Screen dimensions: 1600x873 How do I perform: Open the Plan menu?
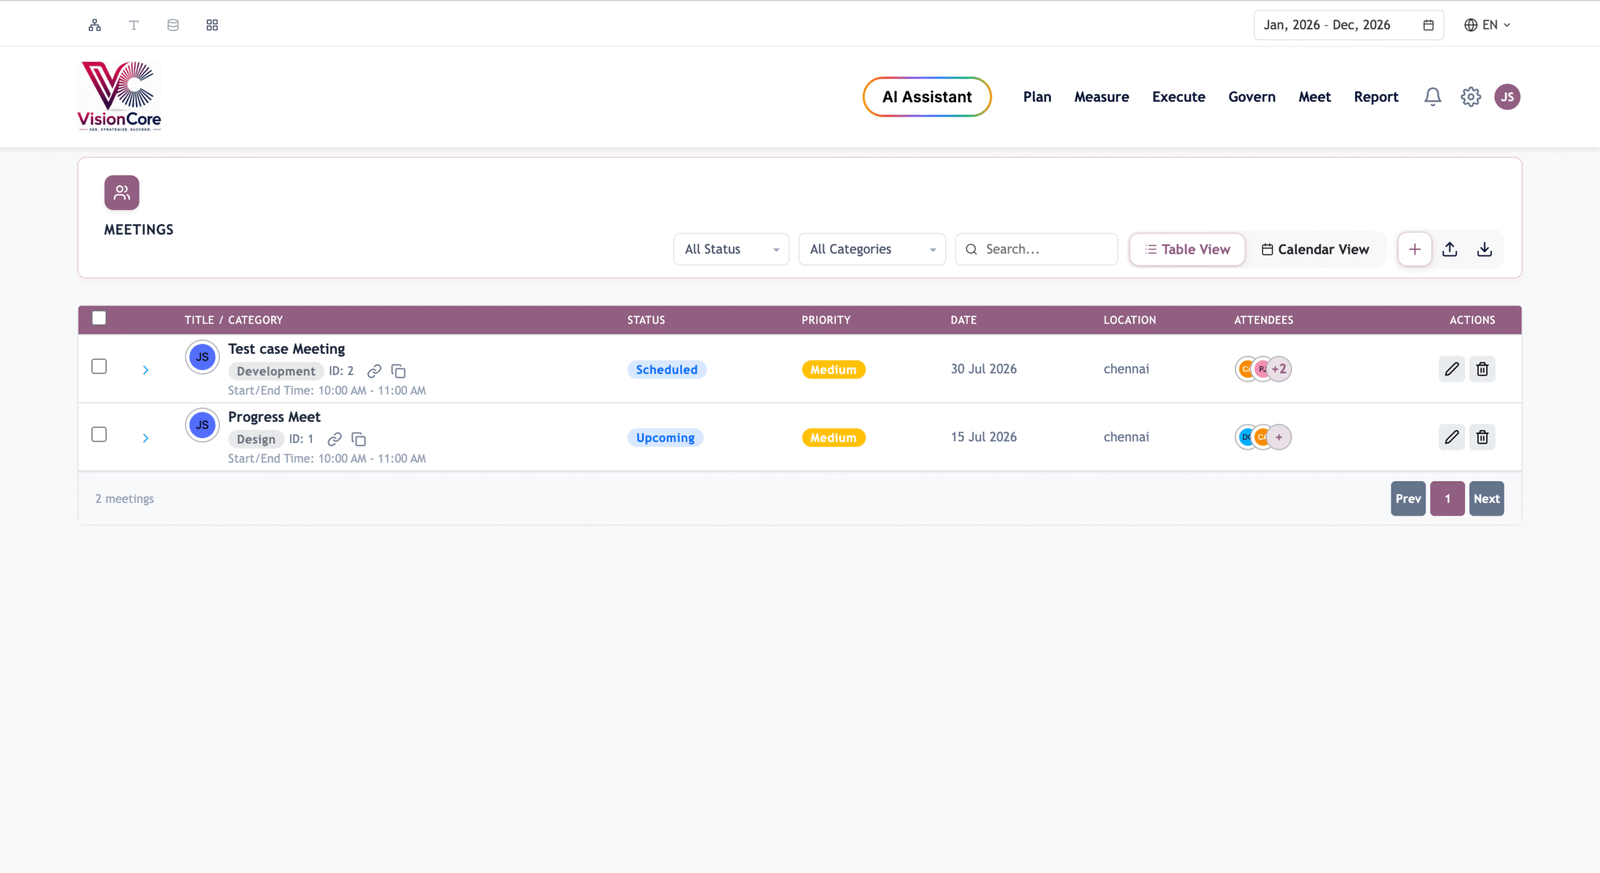pyautogui.click(x=1037, y=97)
